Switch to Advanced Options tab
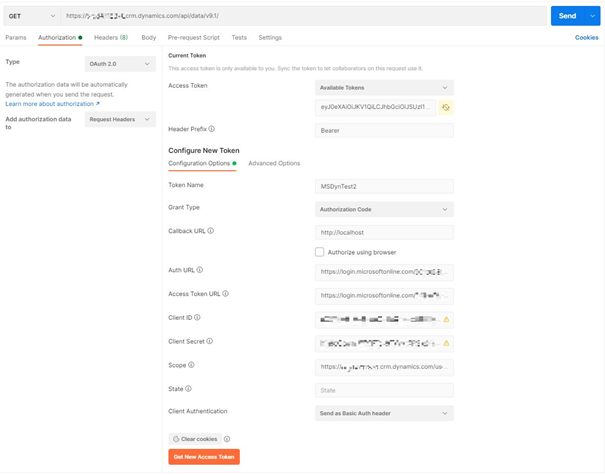Image resolution: width=605 pixels, height=475 pixels. (x=274, y=163)
